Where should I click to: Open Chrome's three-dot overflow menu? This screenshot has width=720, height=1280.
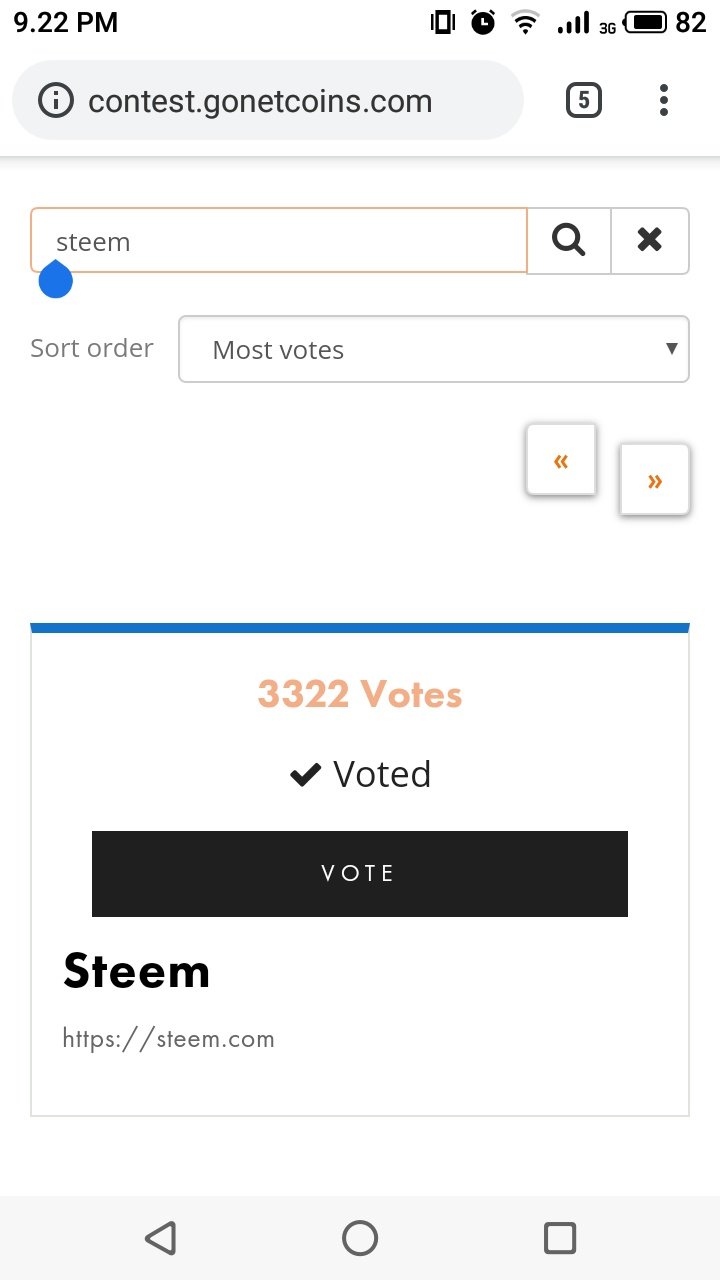pos(664,100)
